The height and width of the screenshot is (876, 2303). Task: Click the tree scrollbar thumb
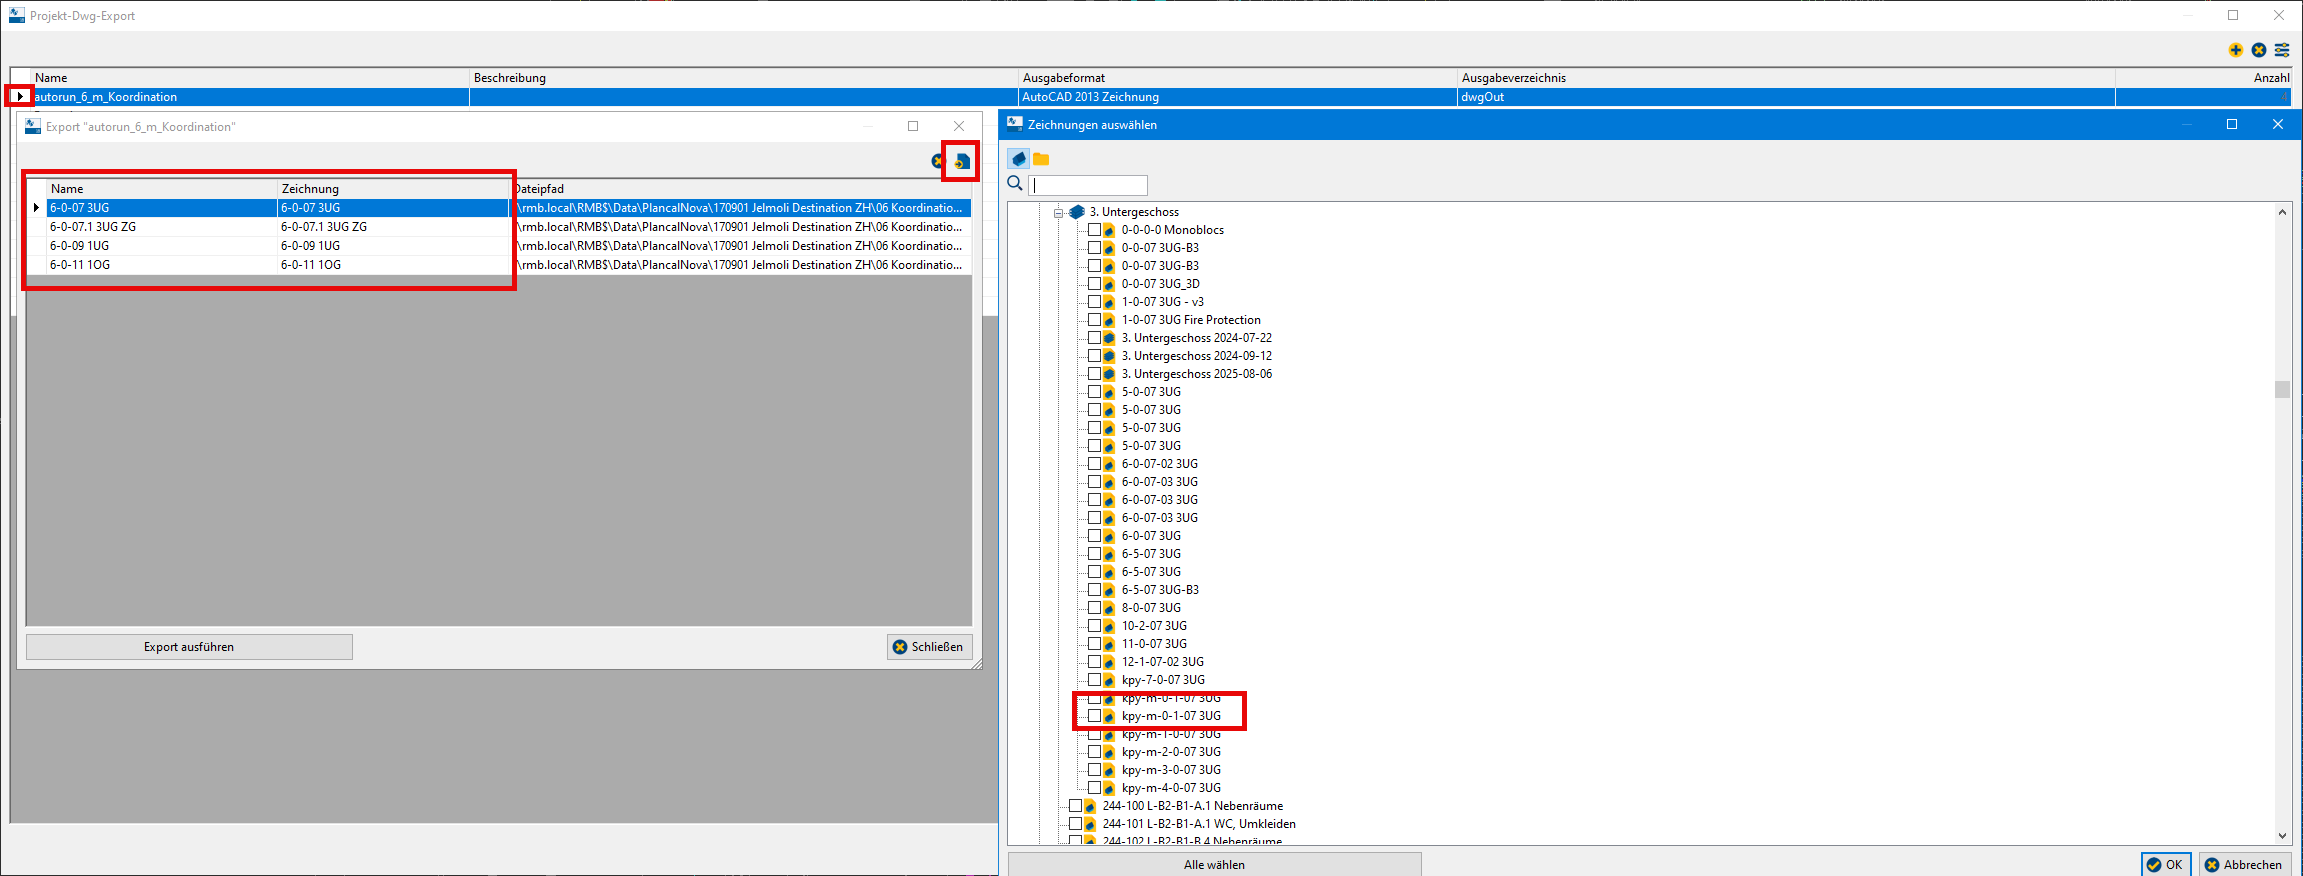pyautogui.click(x=2282, y=389)
